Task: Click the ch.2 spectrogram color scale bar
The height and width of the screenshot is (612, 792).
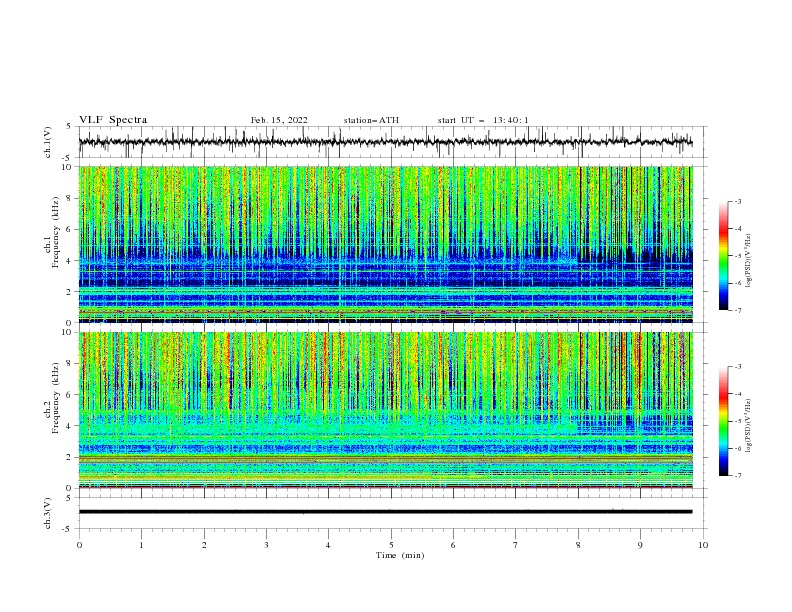Action: pos(724,421)
